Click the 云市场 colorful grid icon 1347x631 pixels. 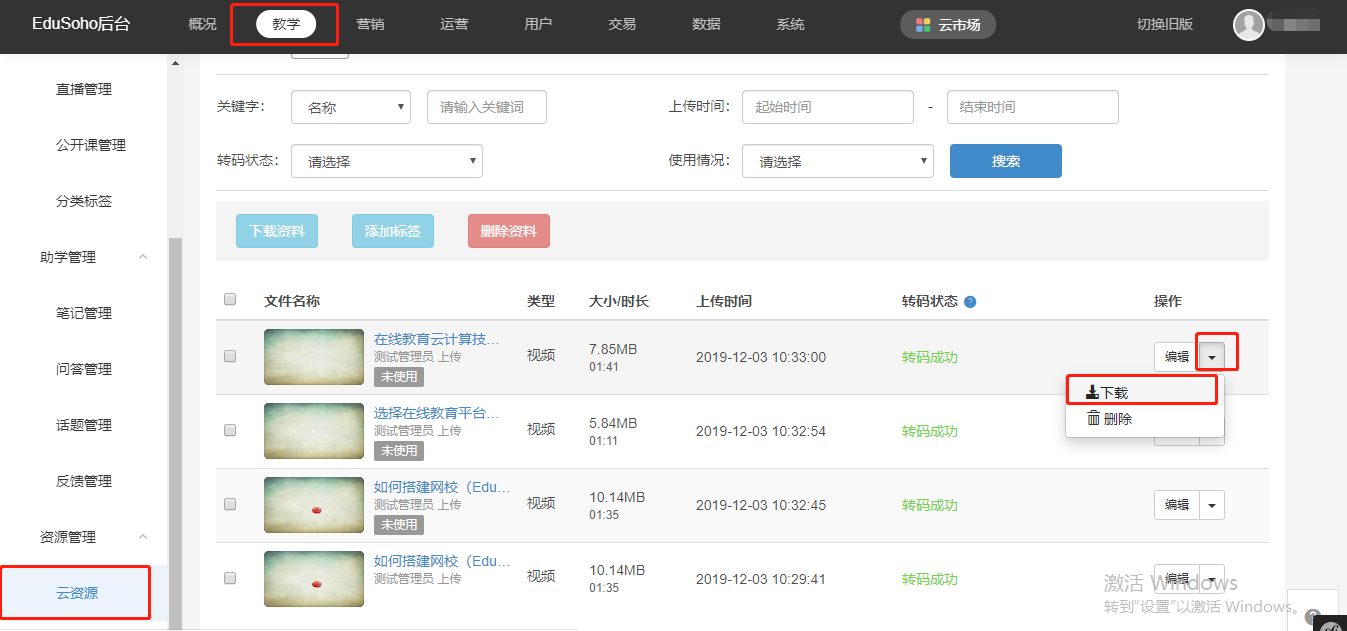923,25
